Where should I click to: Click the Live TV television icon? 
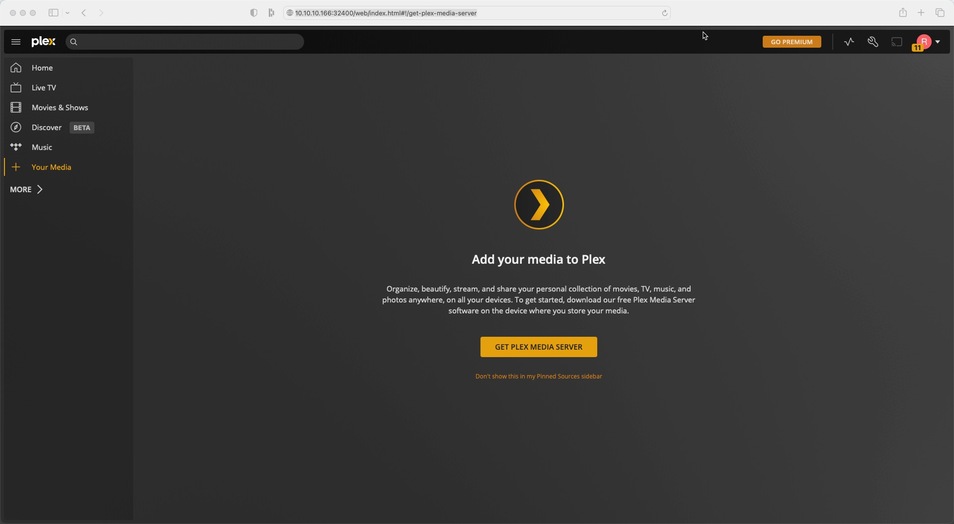tap(16, 88)
